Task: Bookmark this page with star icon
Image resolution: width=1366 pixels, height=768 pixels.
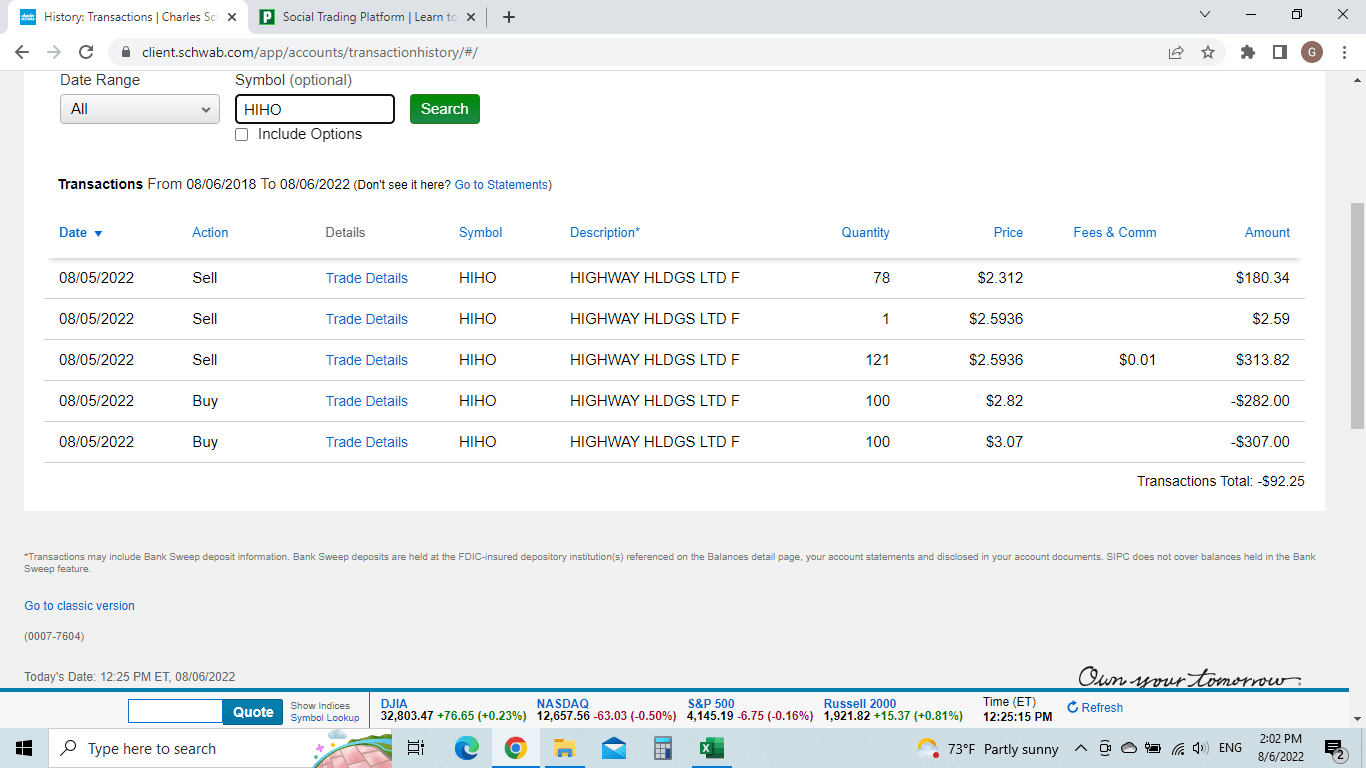Action: point(1208,52)
